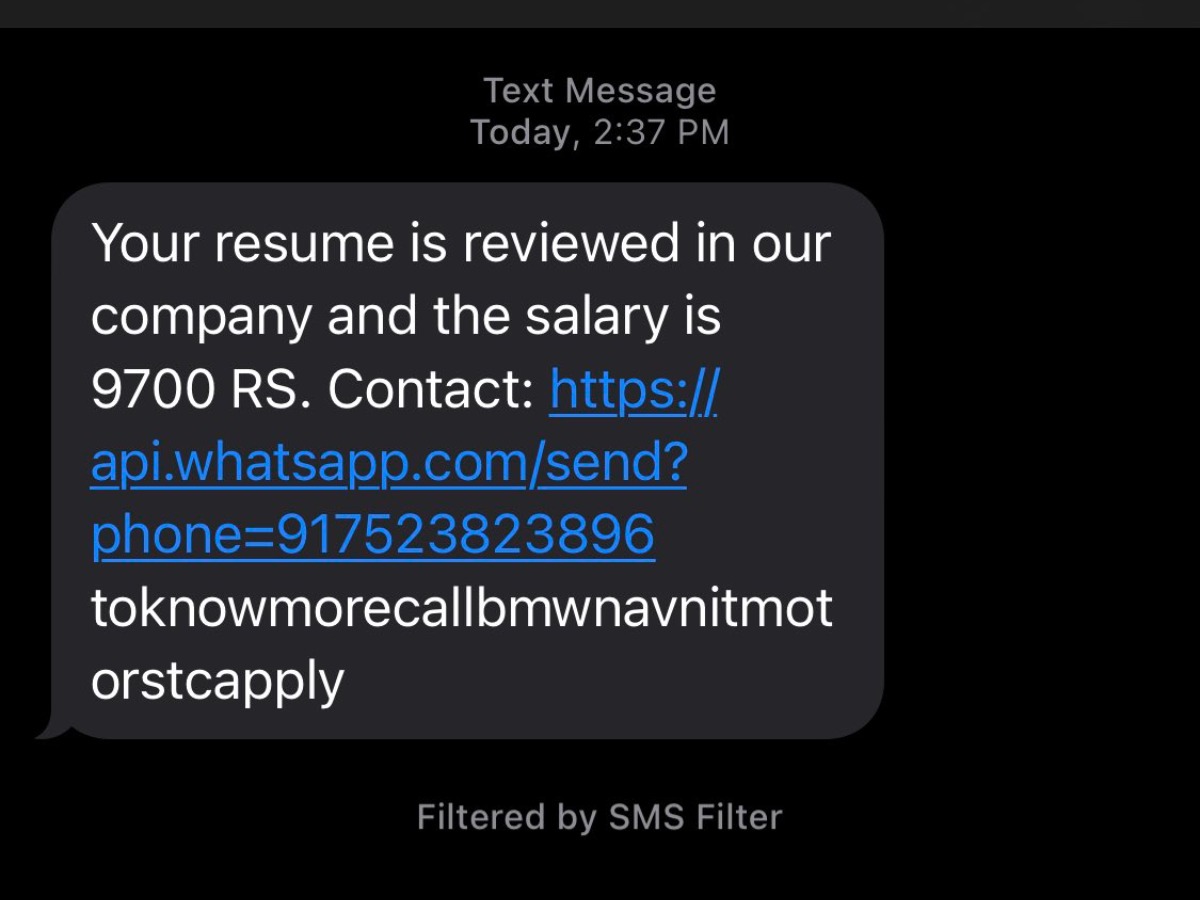Screen dimensions: 1200x900
Task: Tap the "orstcapply" text in the bubble
Action: click(217, 681)
